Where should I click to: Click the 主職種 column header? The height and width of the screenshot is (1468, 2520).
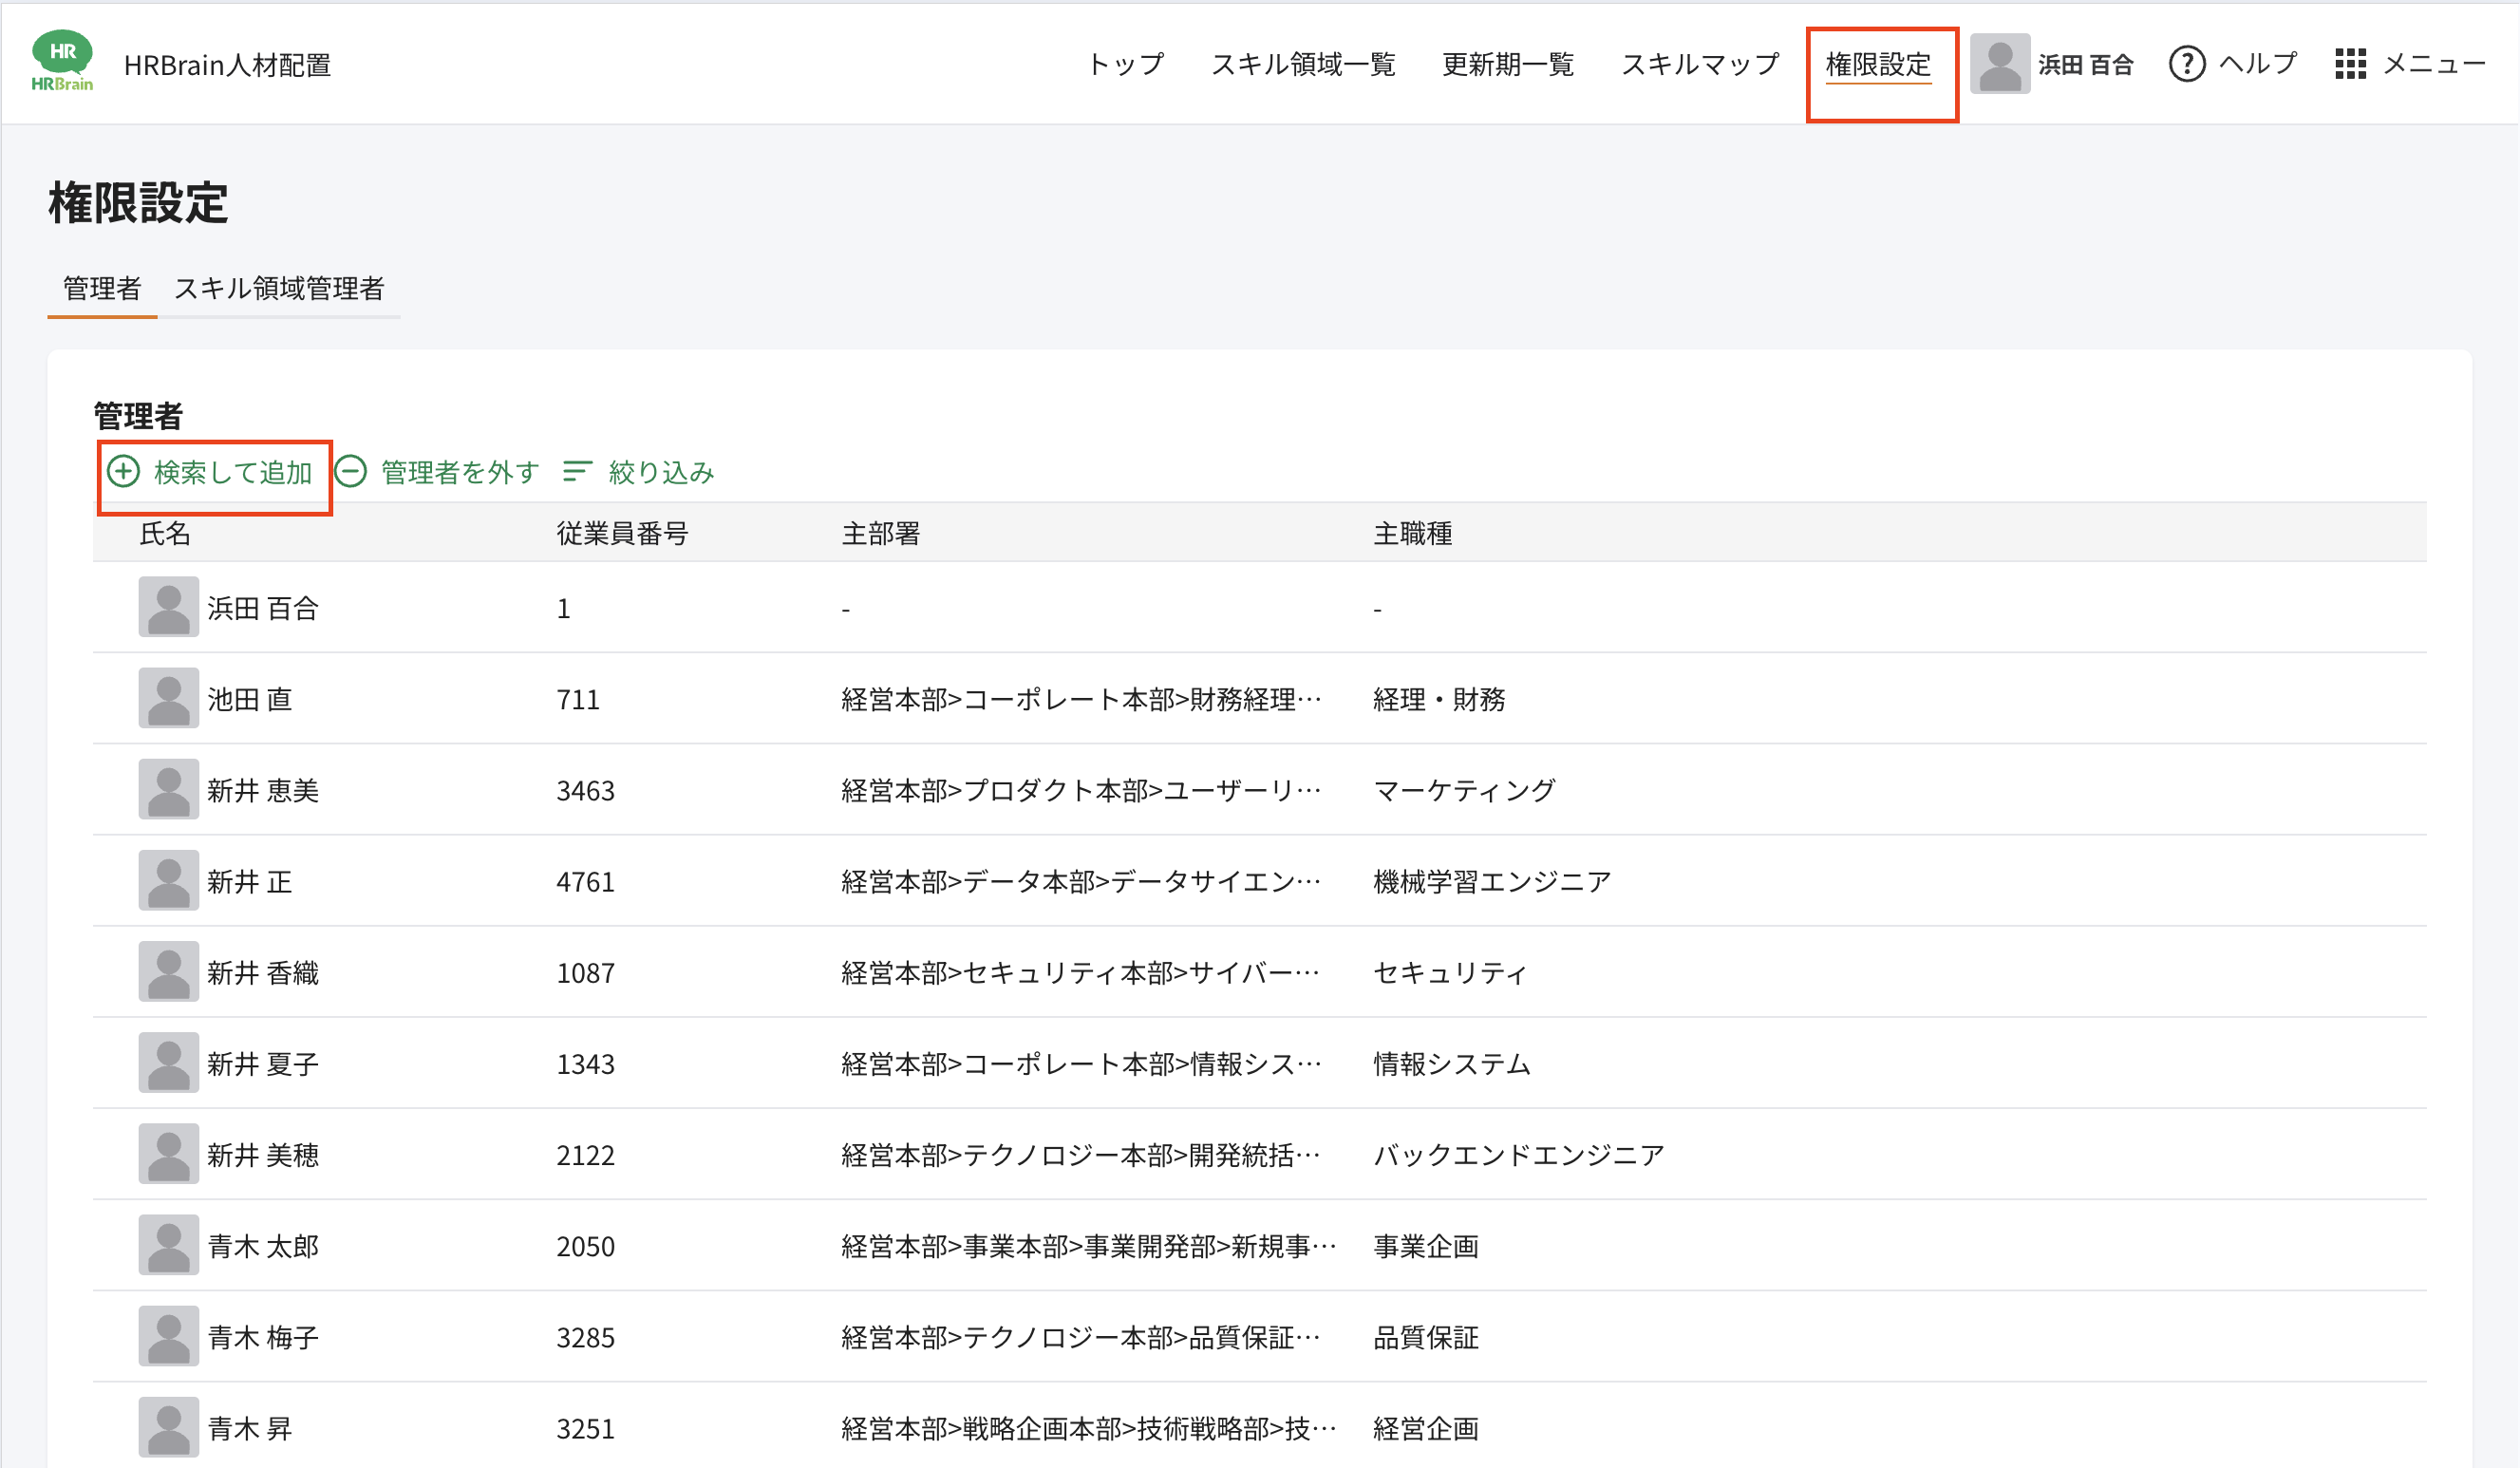[1412, 533]
